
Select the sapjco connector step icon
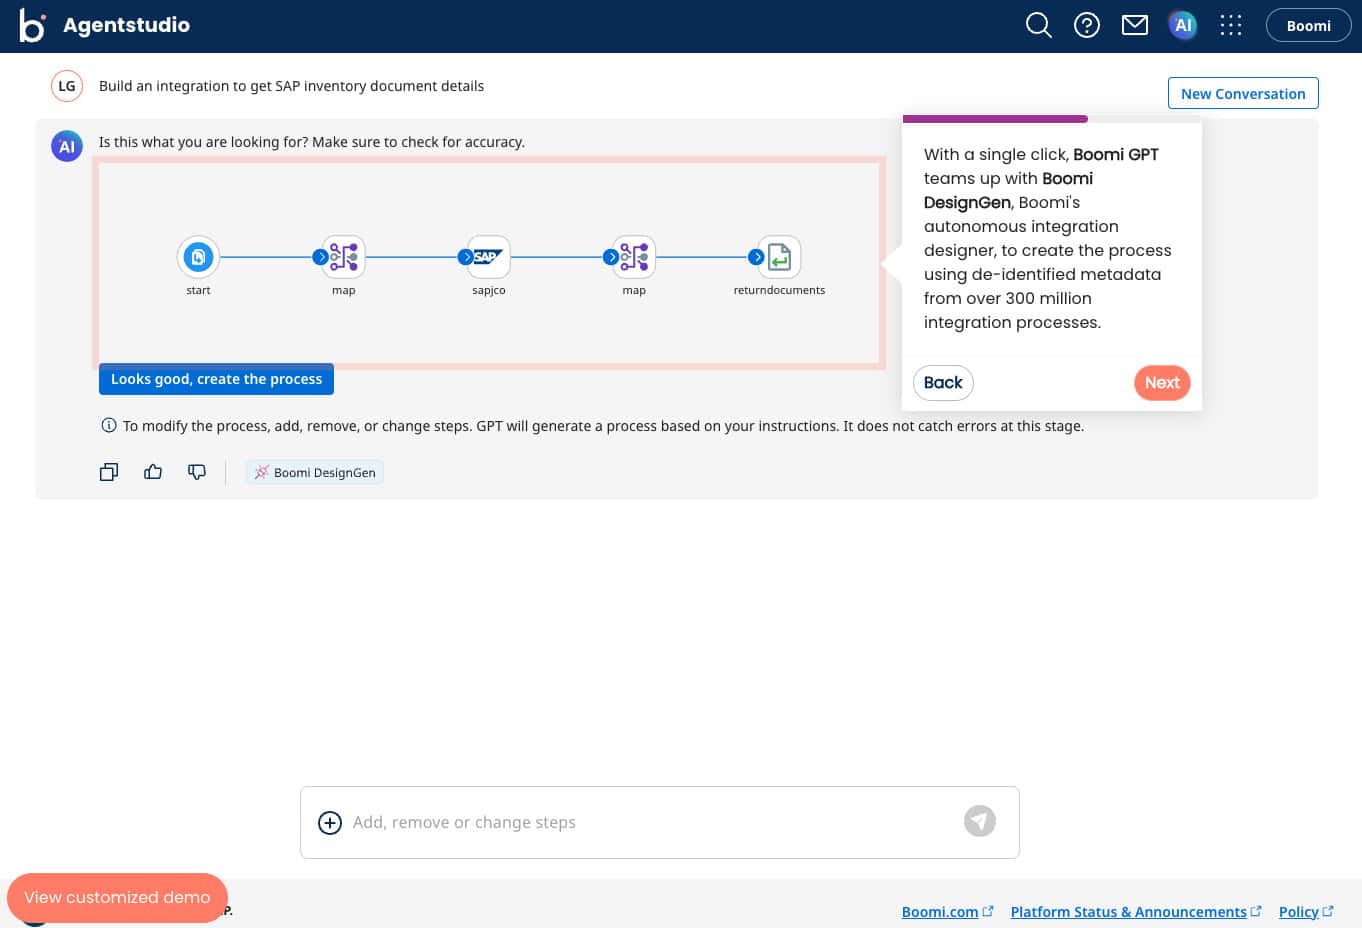coord(489,257)
